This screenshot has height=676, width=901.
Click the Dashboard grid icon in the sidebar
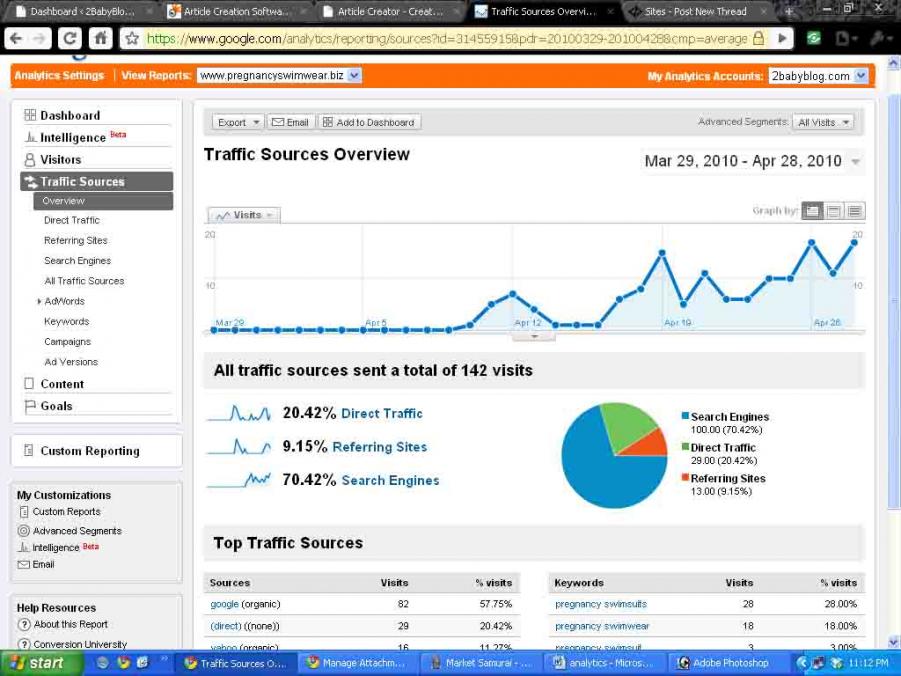pos(30,115)
